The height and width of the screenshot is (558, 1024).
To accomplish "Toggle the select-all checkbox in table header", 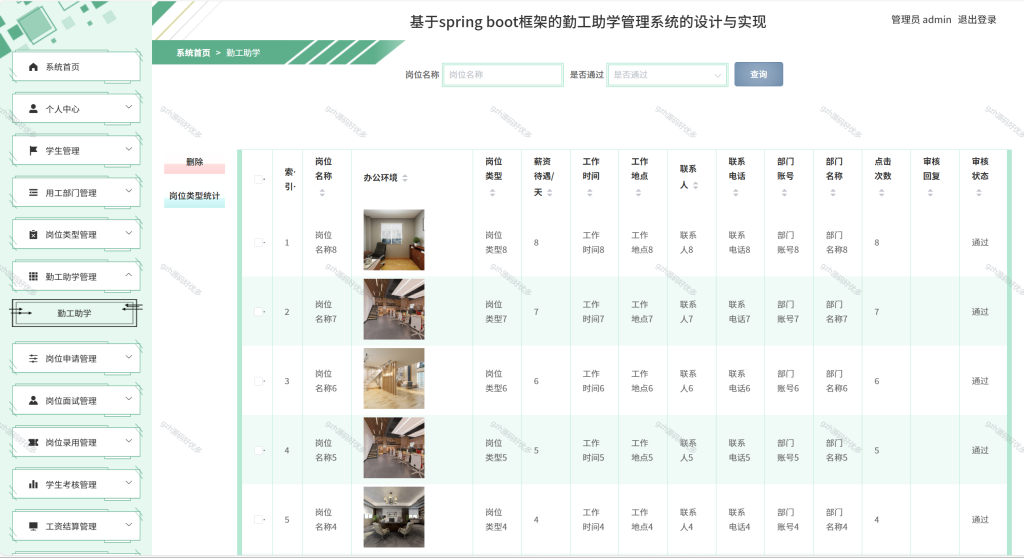I will click(259, 179).
